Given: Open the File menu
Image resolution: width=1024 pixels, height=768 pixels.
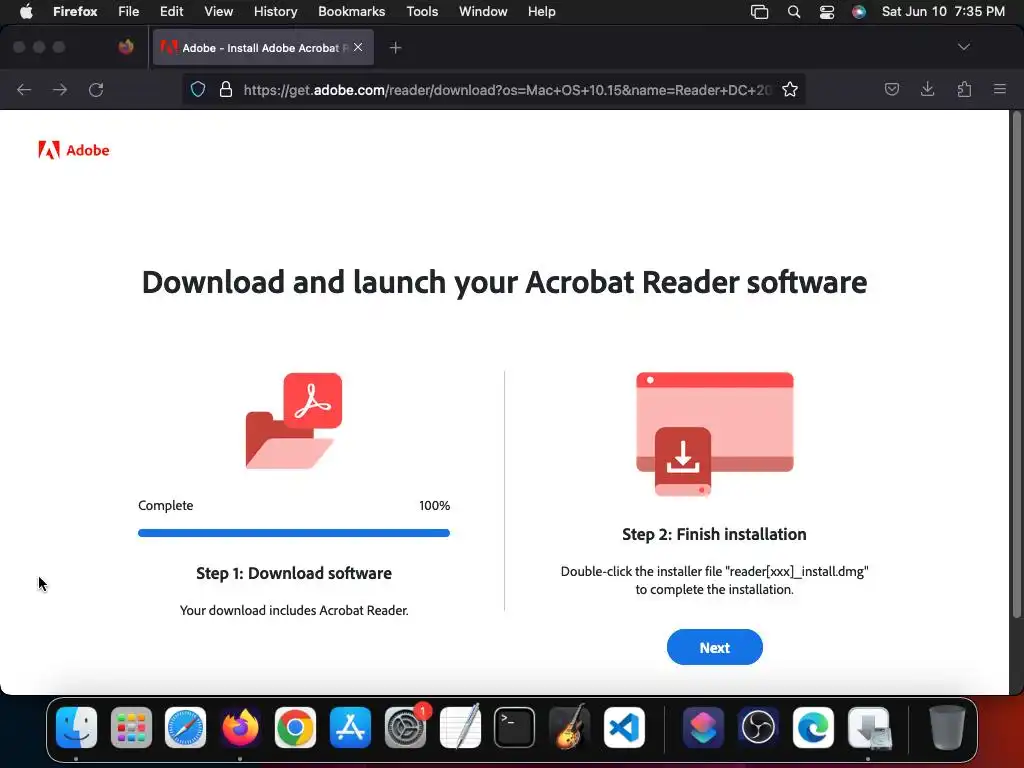Looking at the screenshot, I should coord(129,12).
